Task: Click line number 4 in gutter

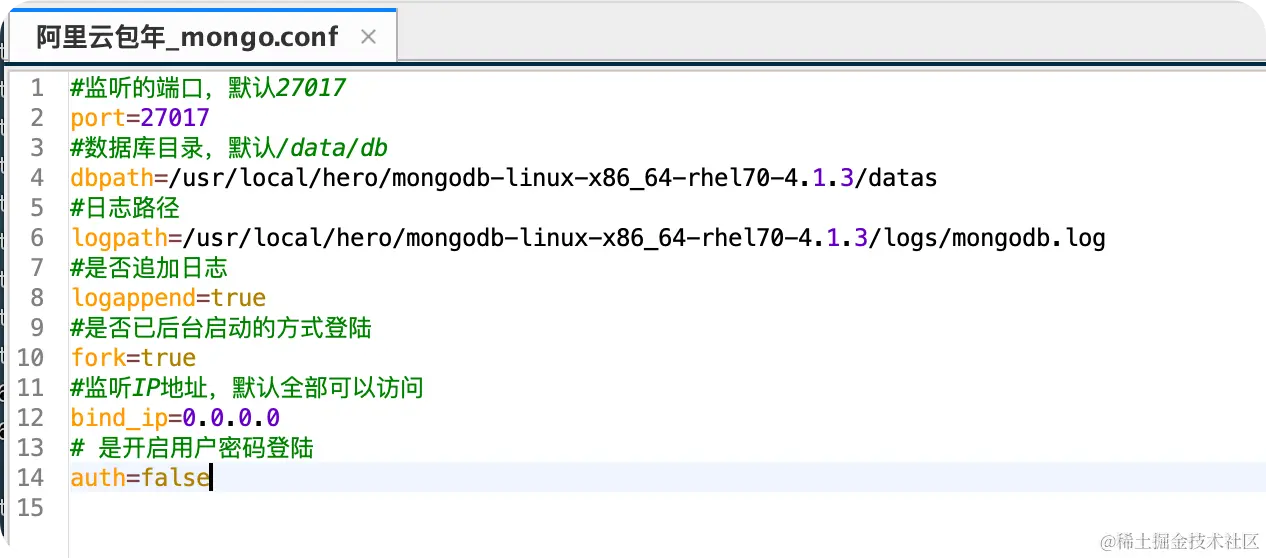Action: [37, 178]
